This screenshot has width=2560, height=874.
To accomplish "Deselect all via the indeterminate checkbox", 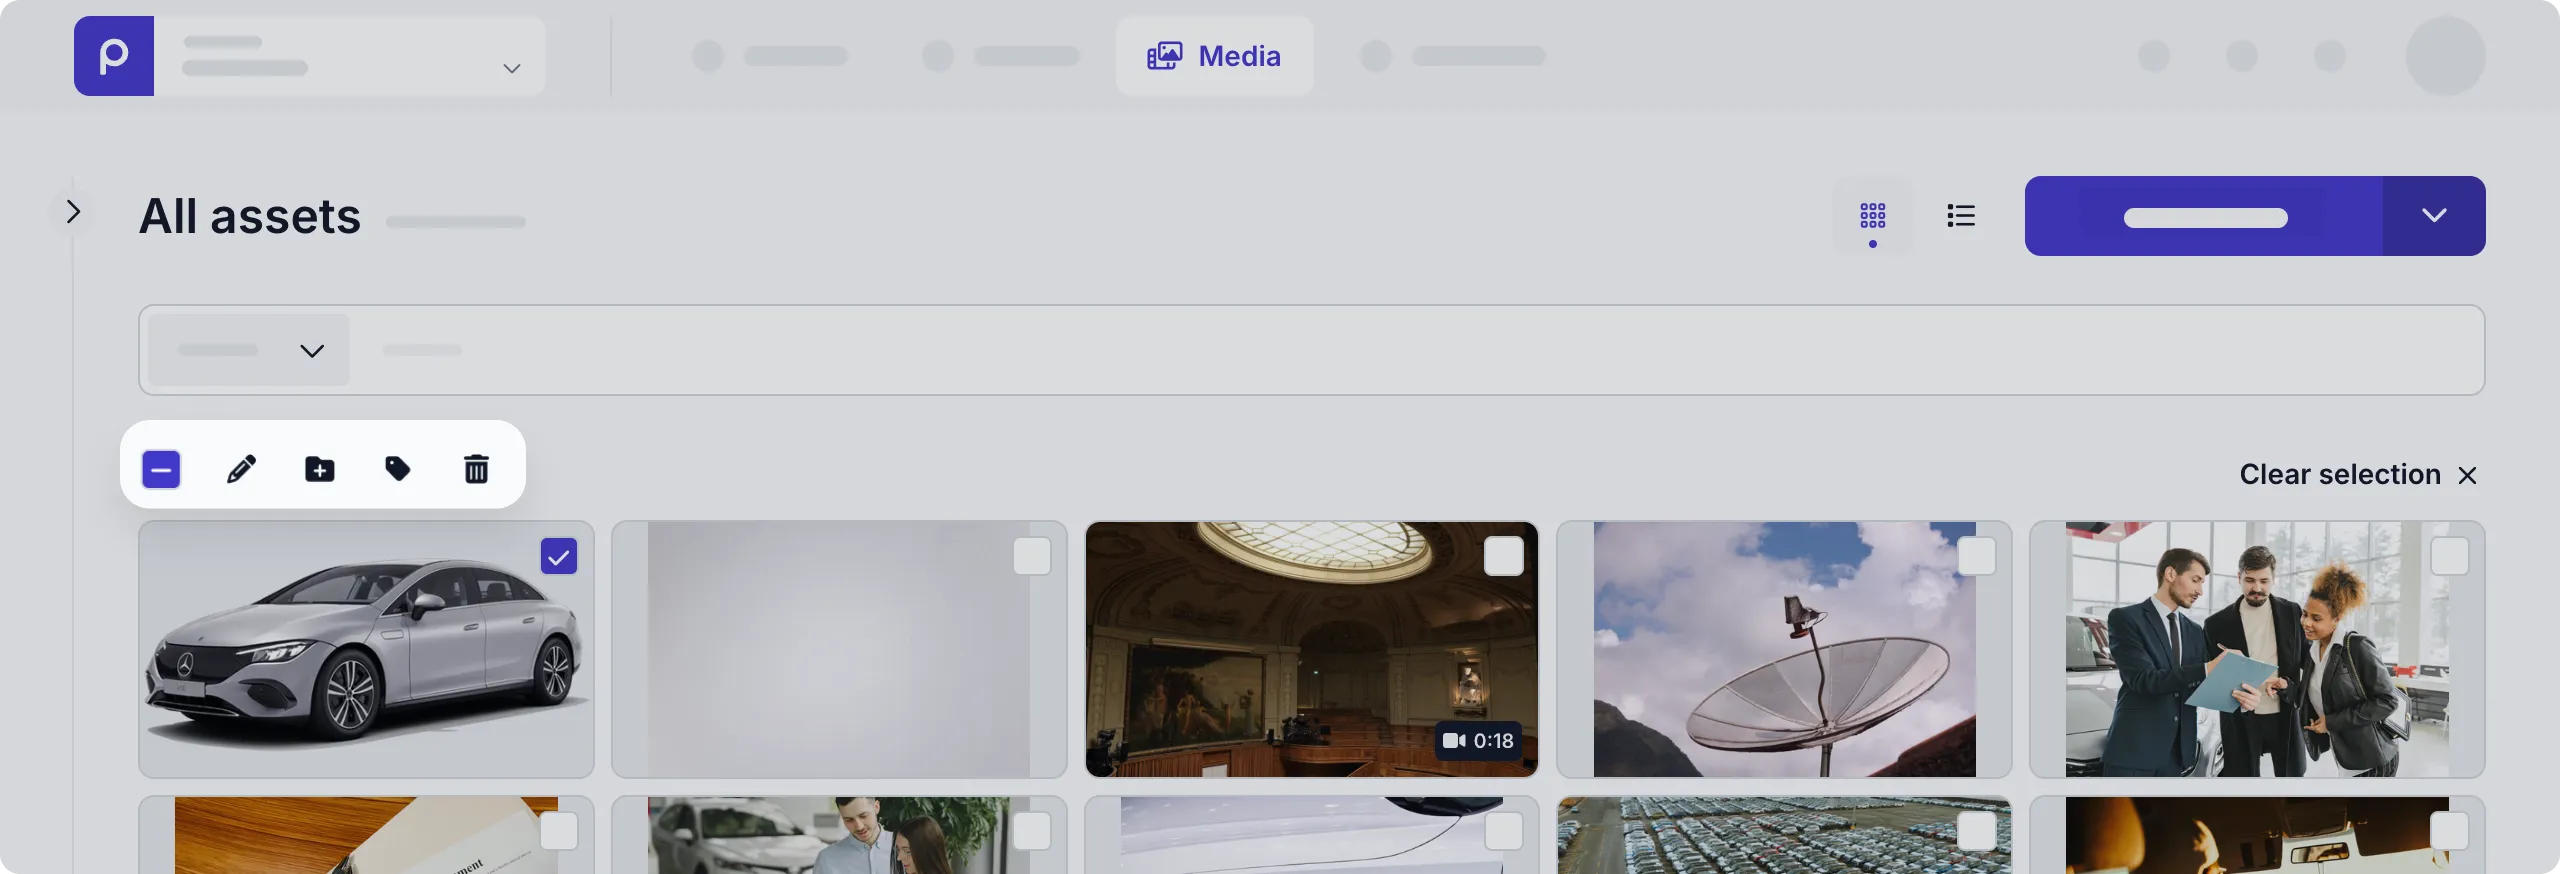I will 161,469.
